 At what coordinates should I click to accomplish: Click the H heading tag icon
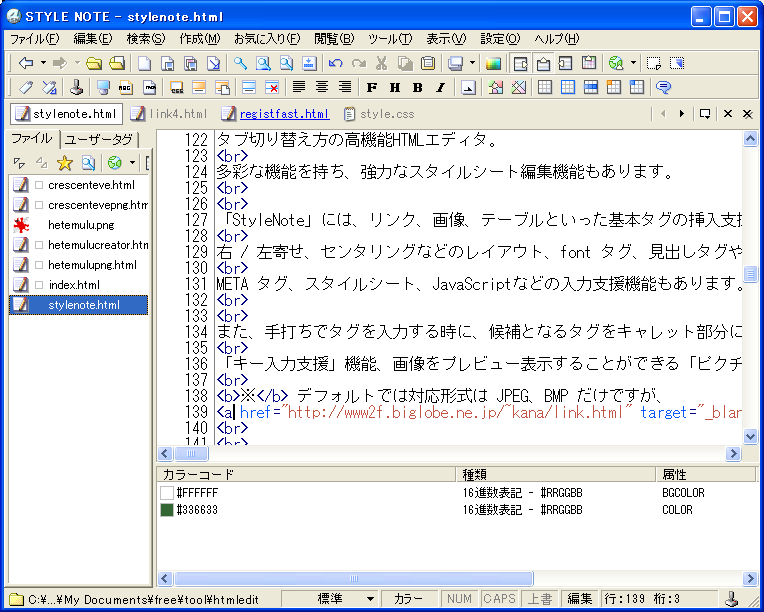395,88
